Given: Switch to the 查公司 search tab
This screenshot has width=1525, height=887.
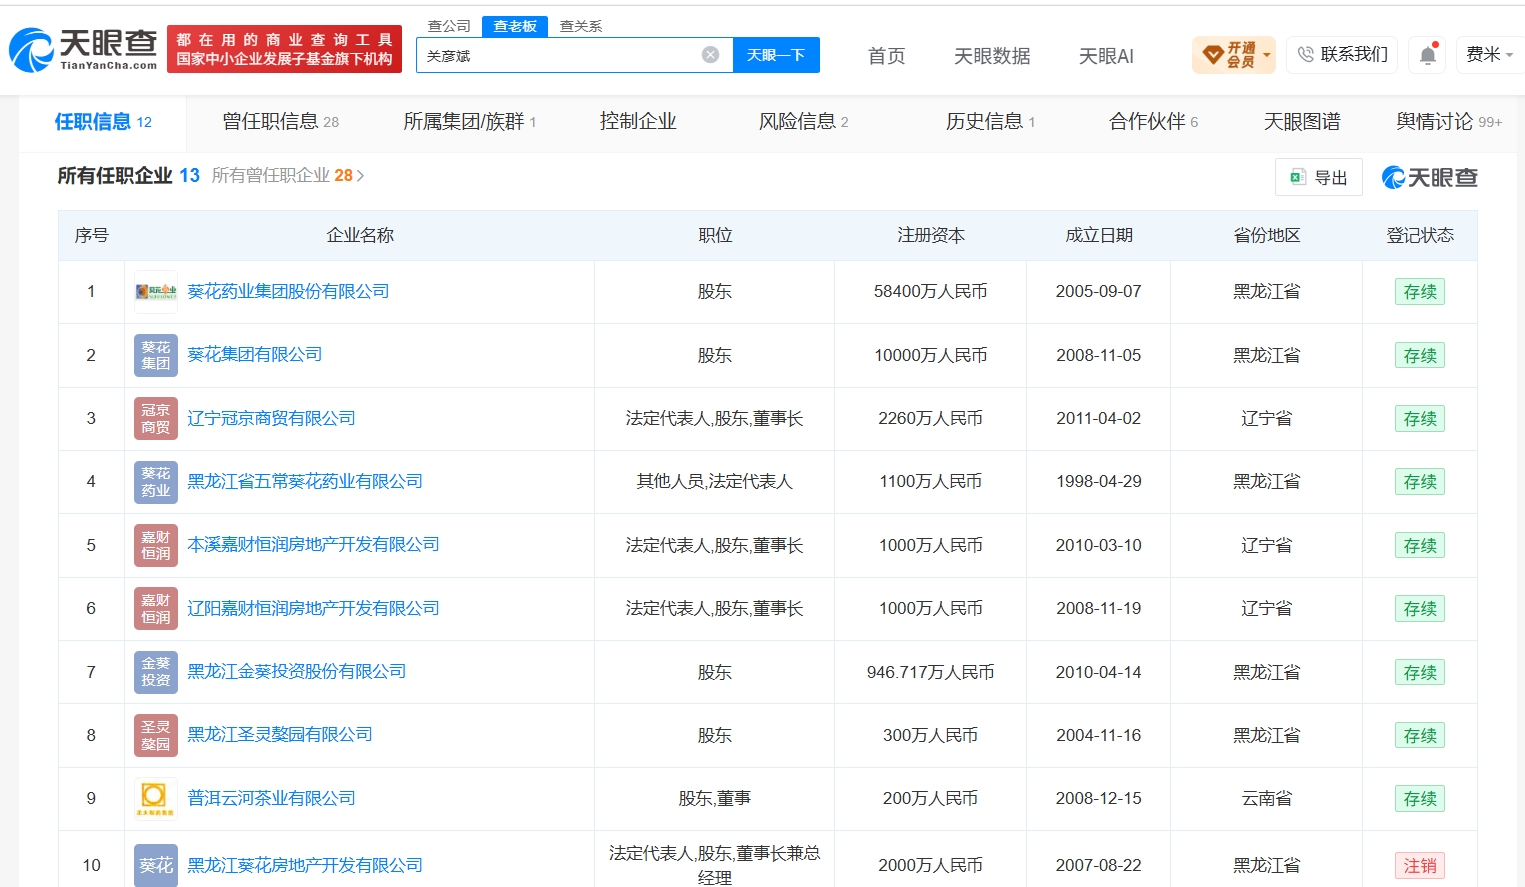Looking at the screenshot, I should click(449, 26).
